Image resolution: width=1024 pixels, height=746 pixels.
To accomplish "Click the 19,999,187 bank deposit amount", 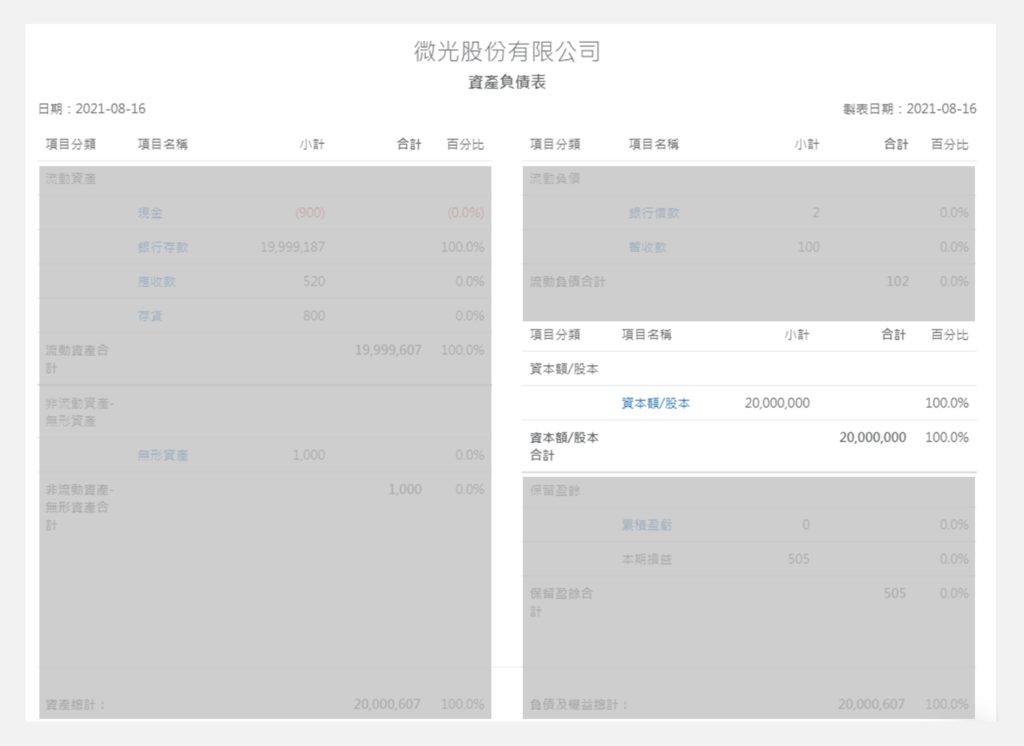I will click(293, 248).
